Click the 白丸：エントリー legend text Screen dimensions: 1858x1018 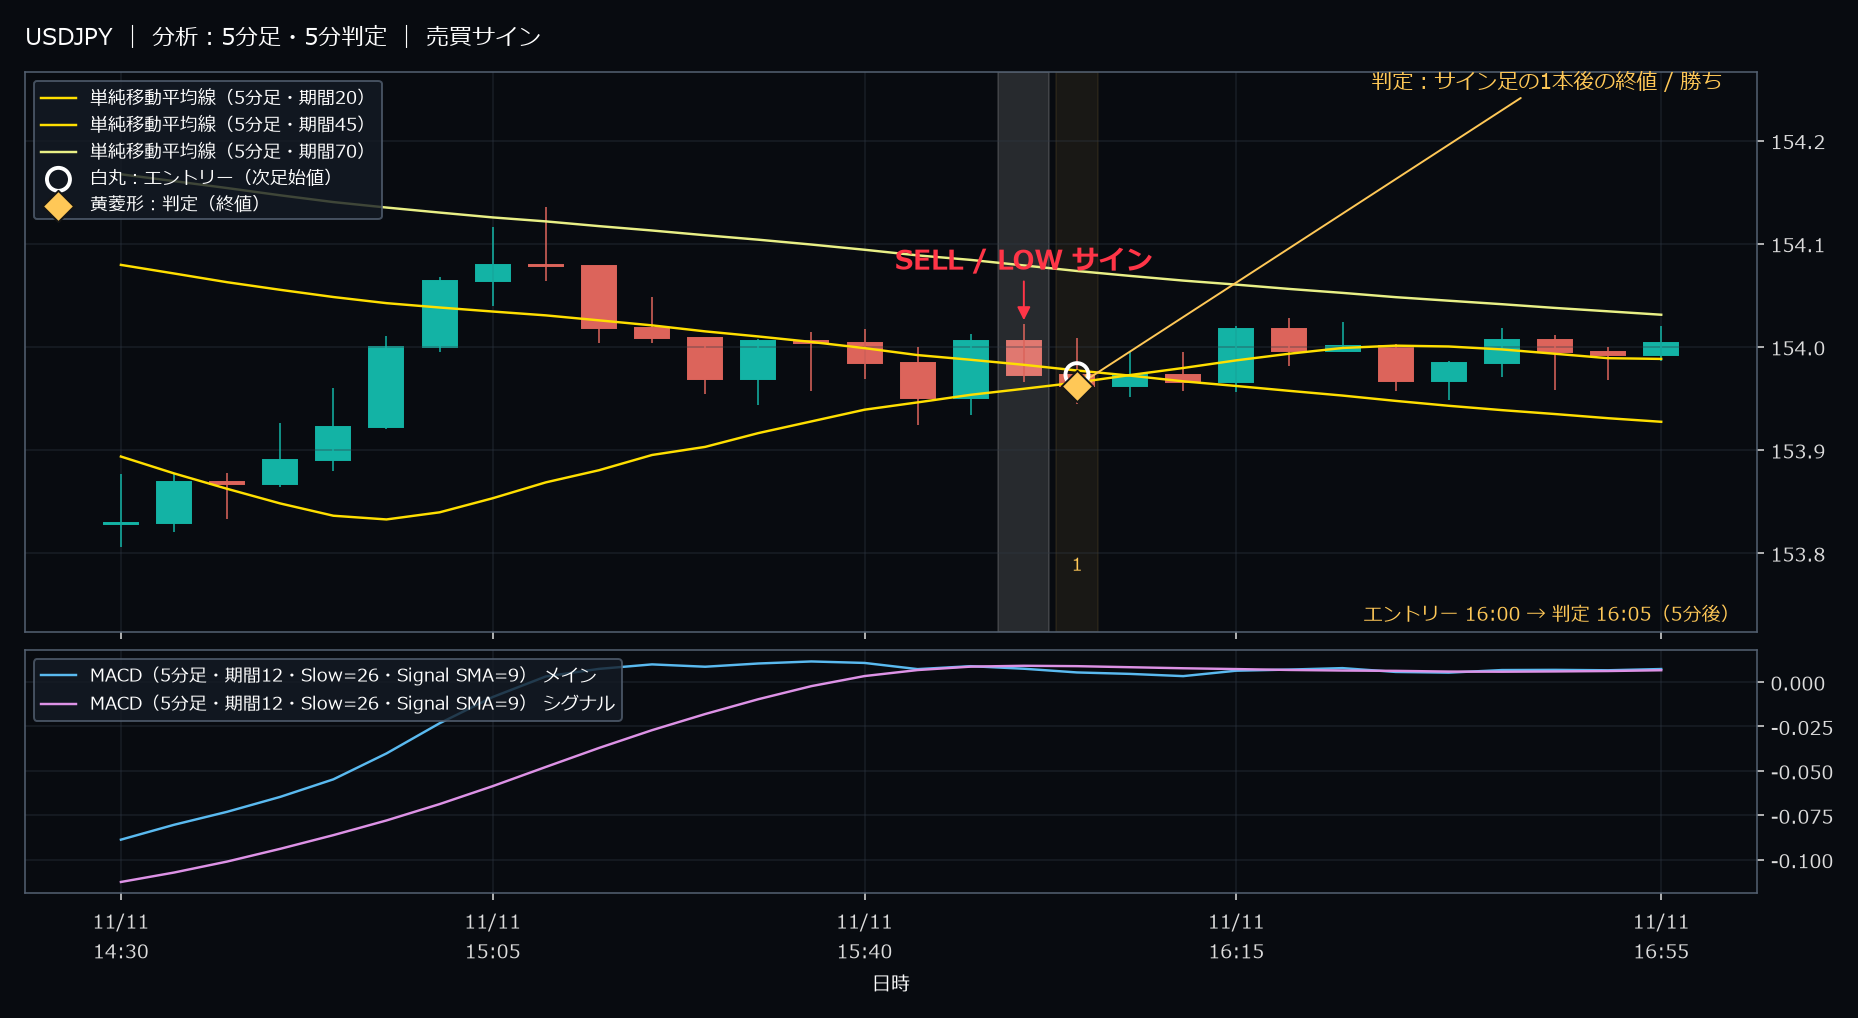click(210, 178)
